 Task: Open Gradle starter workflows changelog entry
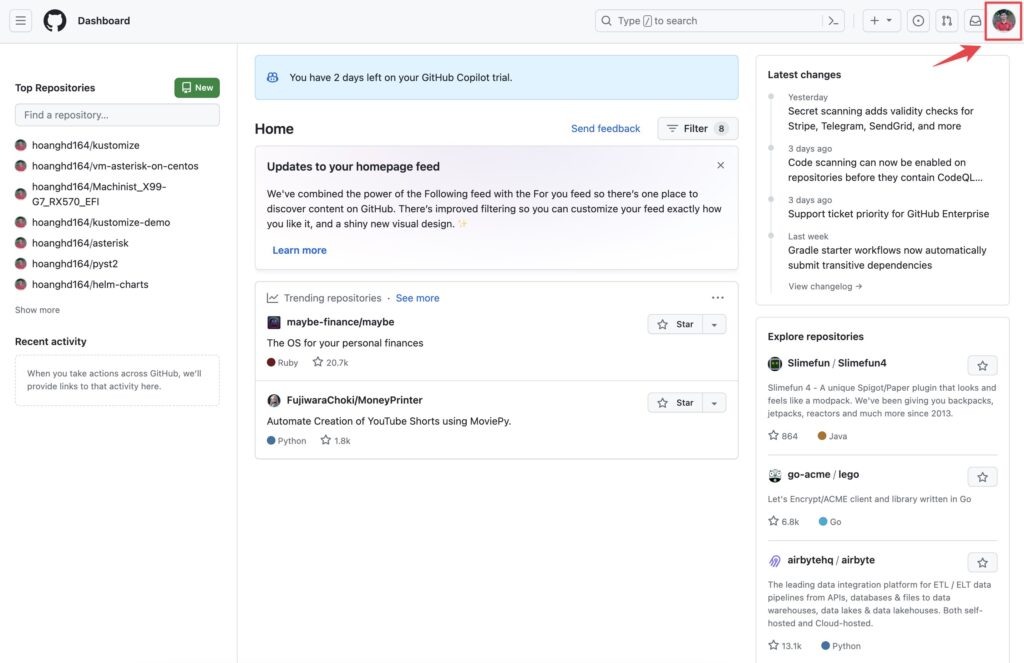pos(887,257)
